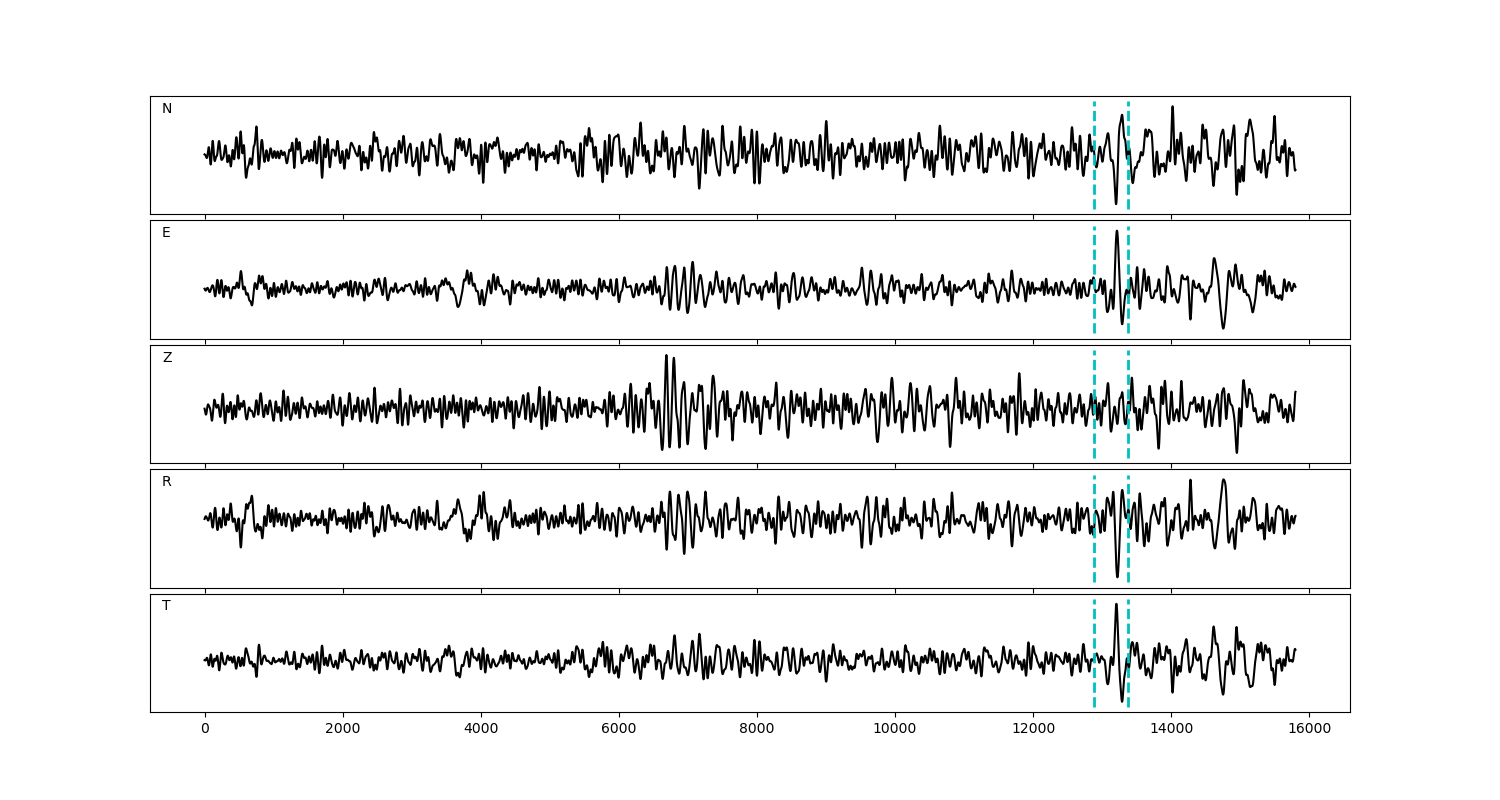Pick the 8000 x-axis tick label
This screenshot has height=800, width=1500.
tap(757, 729)
